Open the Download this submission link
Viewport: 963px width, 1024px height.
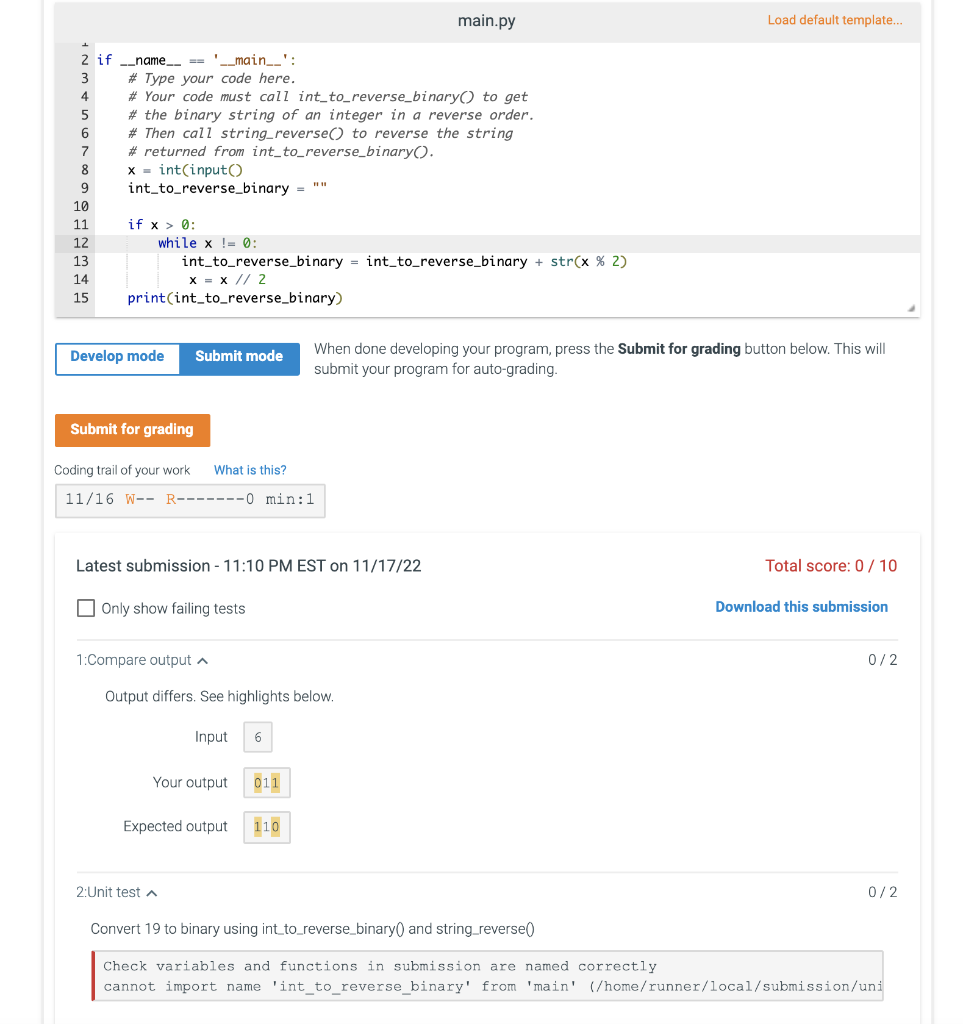[801, 607]
